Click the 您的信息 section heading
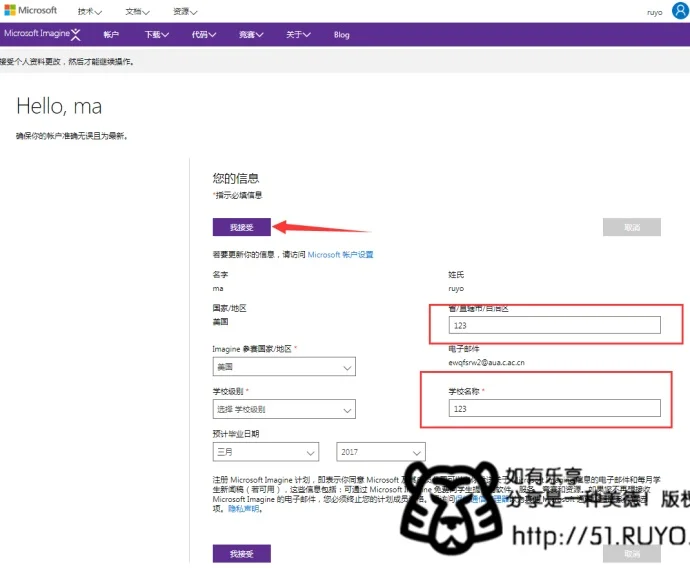 click(x=236, y=178)
